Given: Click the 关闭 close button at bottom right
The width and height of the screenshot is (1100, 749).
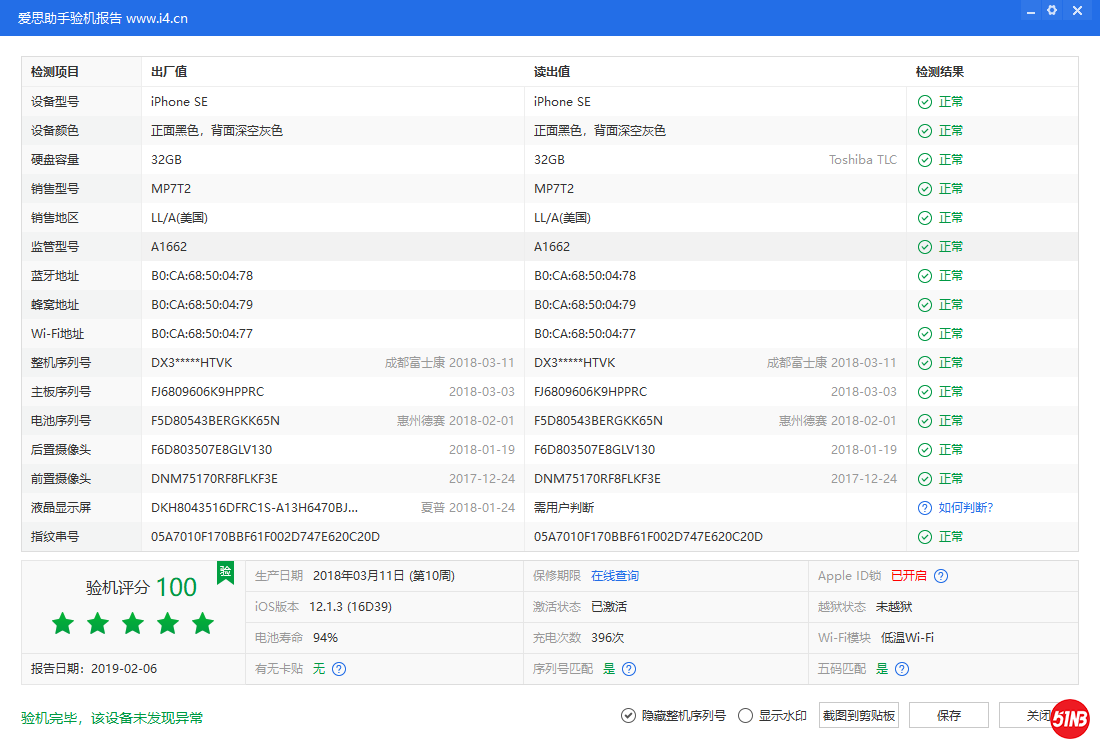Looking at the screenshot, I should point(1039,715).
